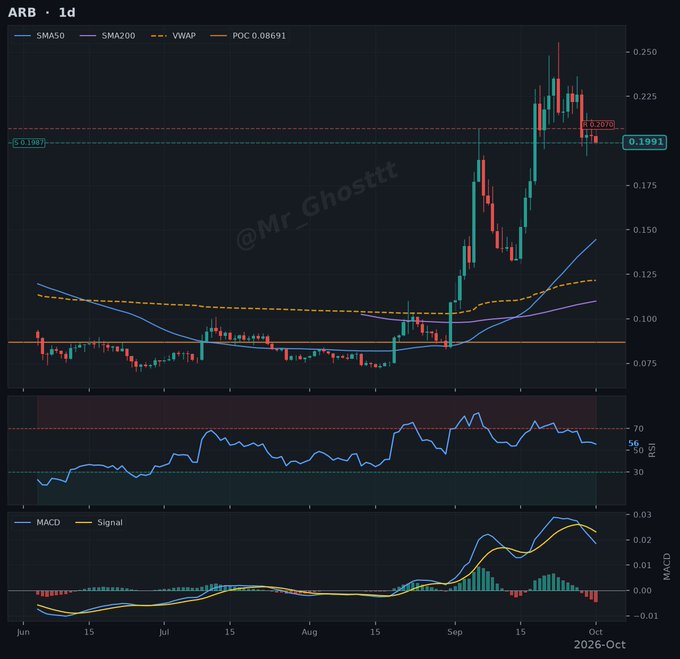Click the 0.175 price axis label
The image size is (680, 659).
click(x=645, y=186)
